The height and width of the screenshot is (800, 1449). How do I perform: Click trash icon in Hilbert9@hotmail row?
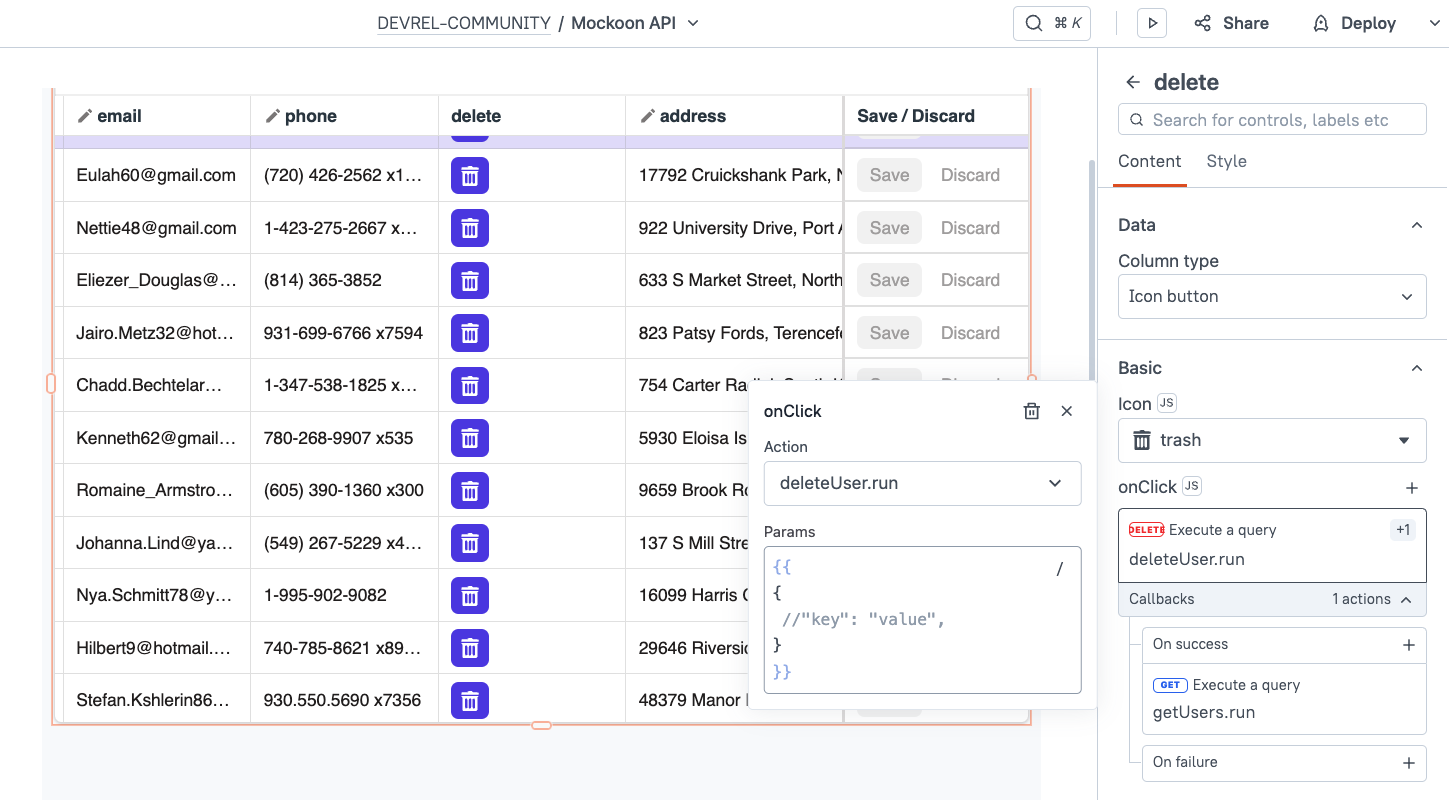point(470,648)
